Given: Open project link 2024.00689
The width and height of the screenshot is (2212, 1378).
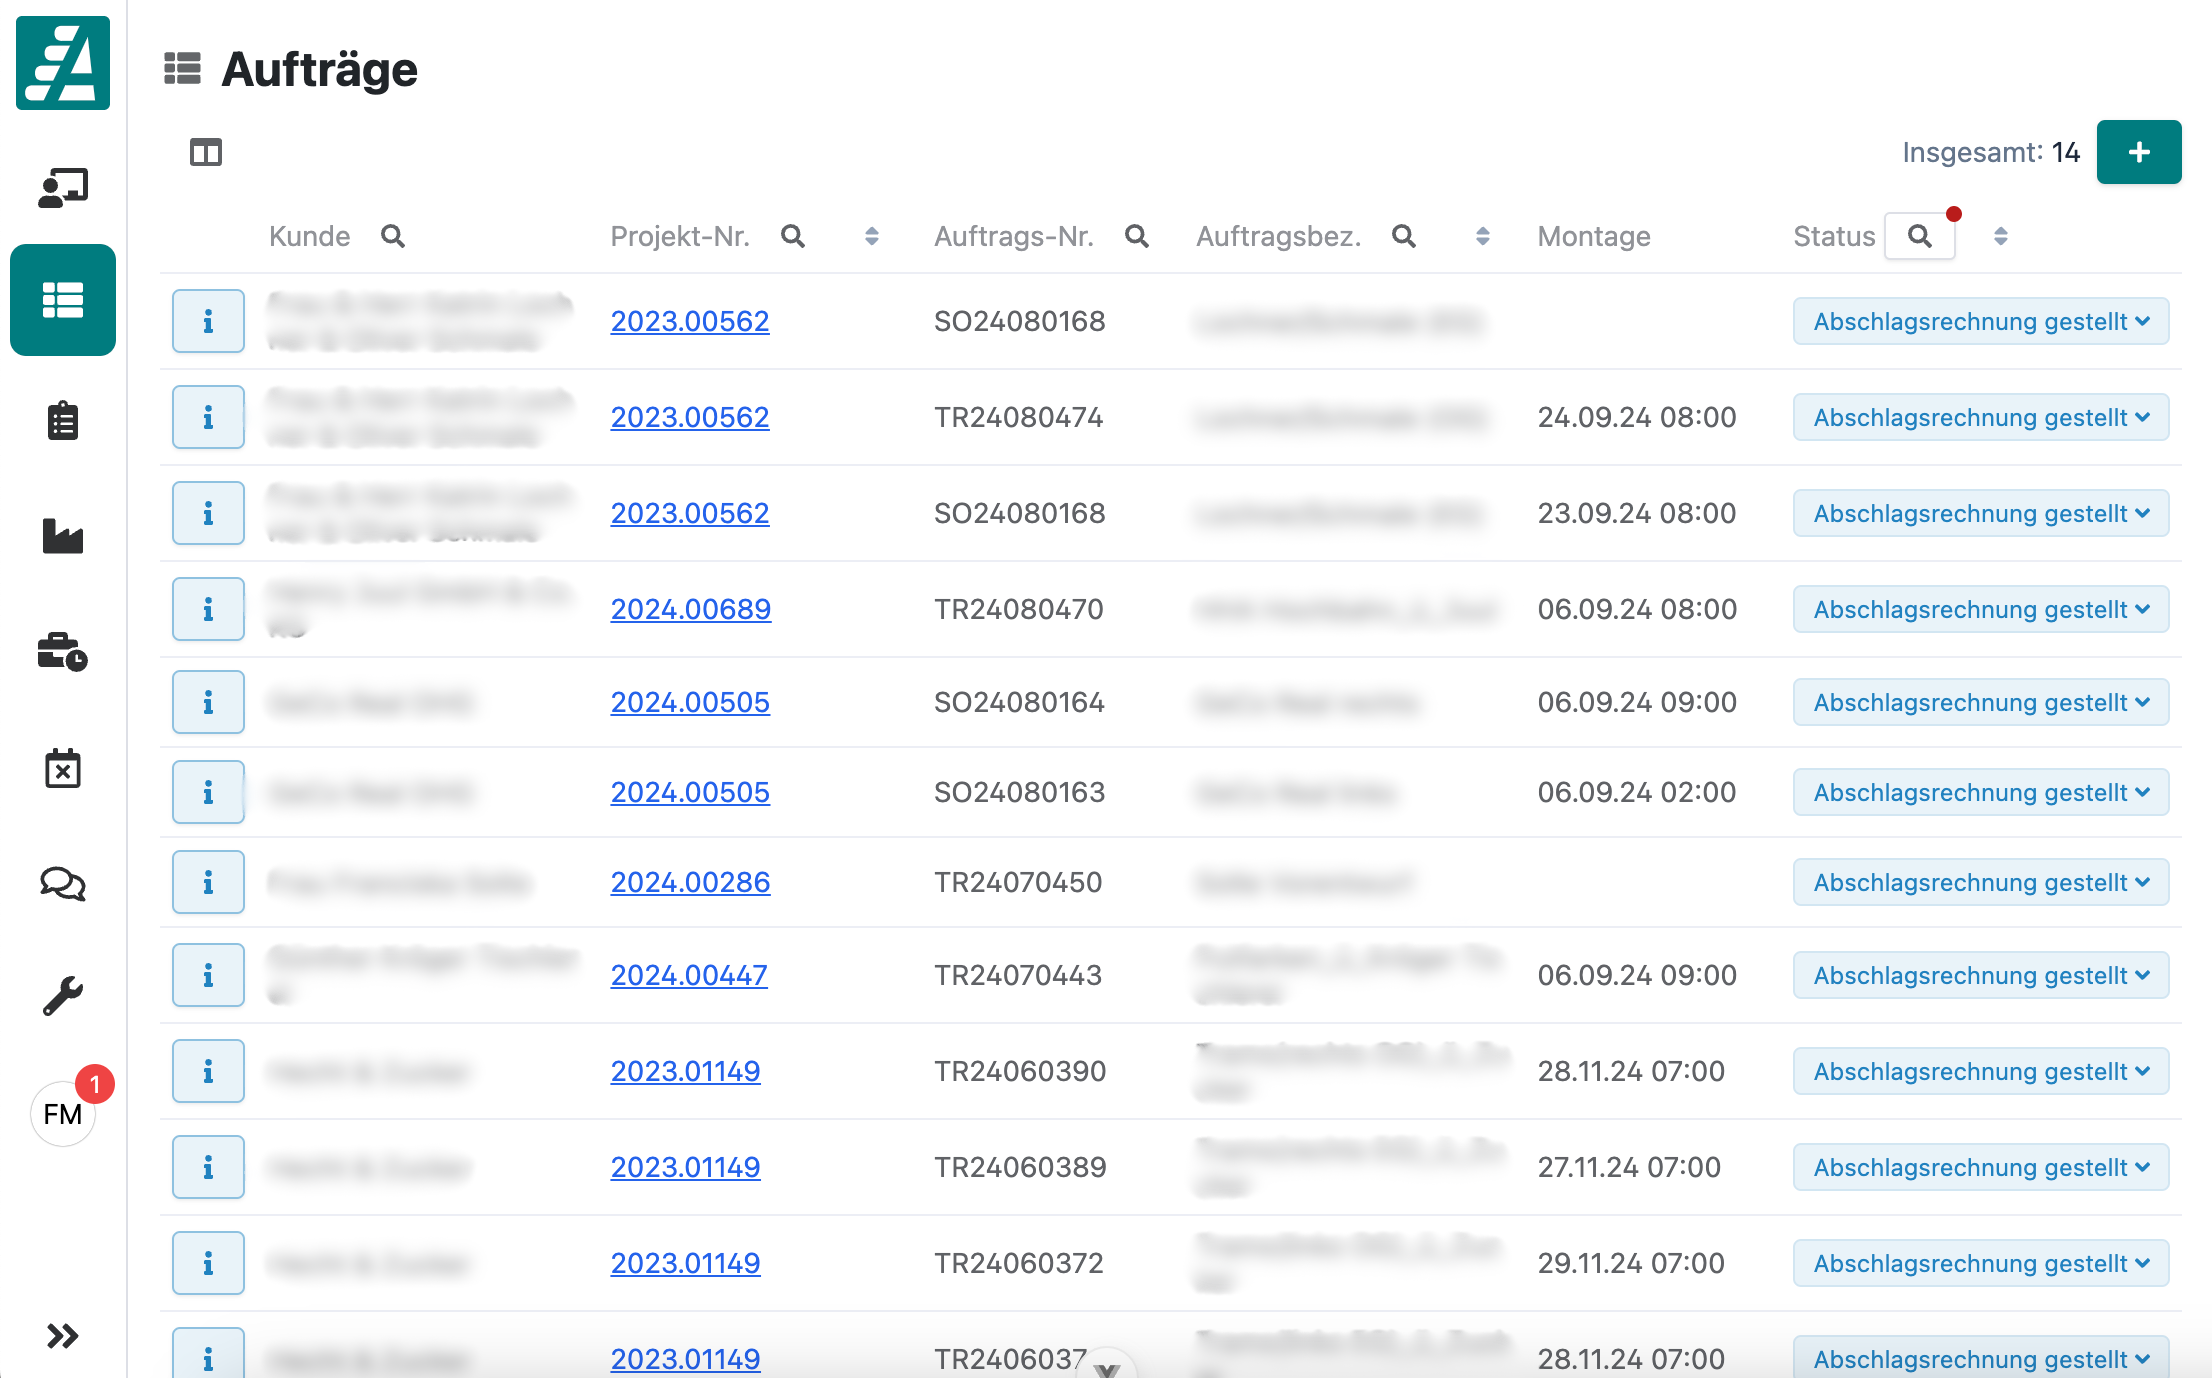Looking at the screenshot, I should pyautogui.click(x=690, y=609).
